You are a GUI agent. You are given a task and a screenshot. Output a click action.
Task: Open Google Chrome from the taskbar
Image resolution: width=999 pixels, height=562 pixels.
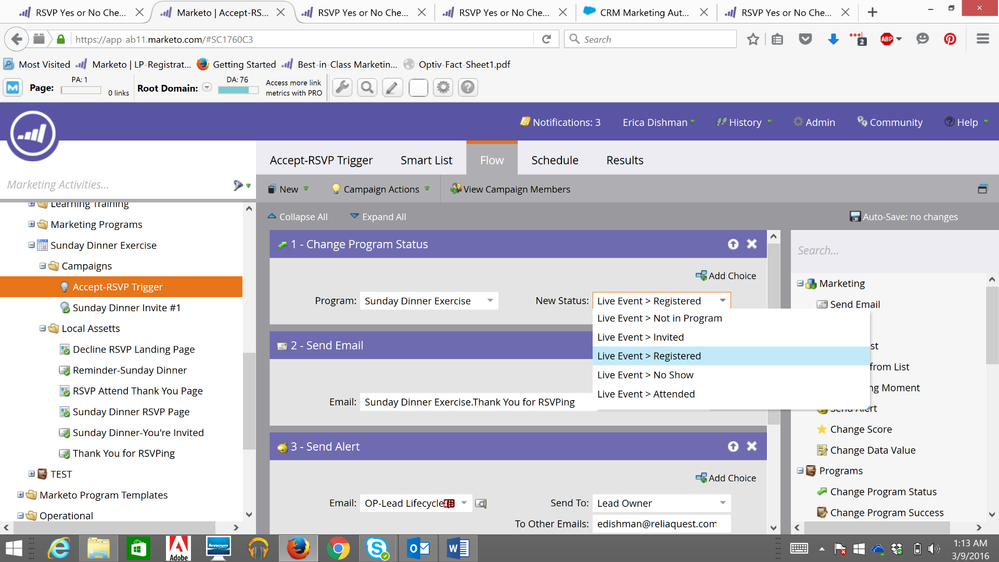point(338,548)
